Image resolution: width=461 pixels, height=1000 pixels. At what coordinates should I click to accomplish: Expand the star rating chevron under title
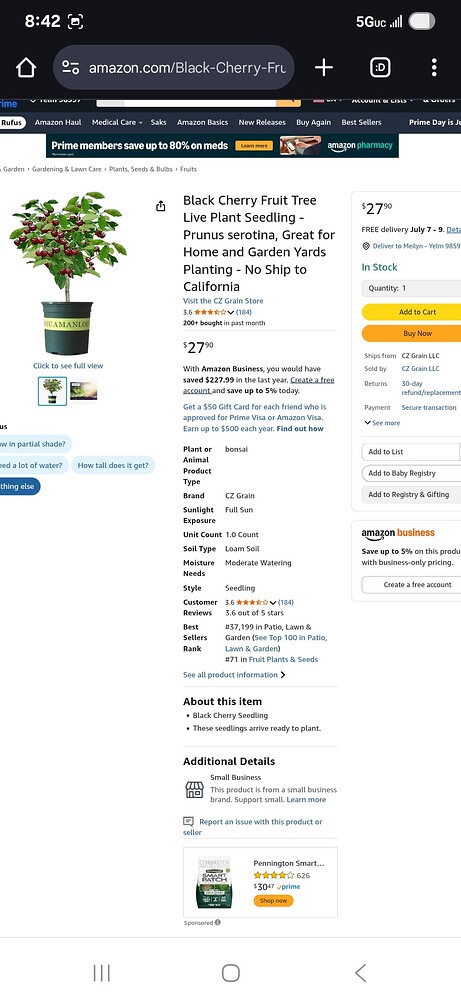coord(231,312)
